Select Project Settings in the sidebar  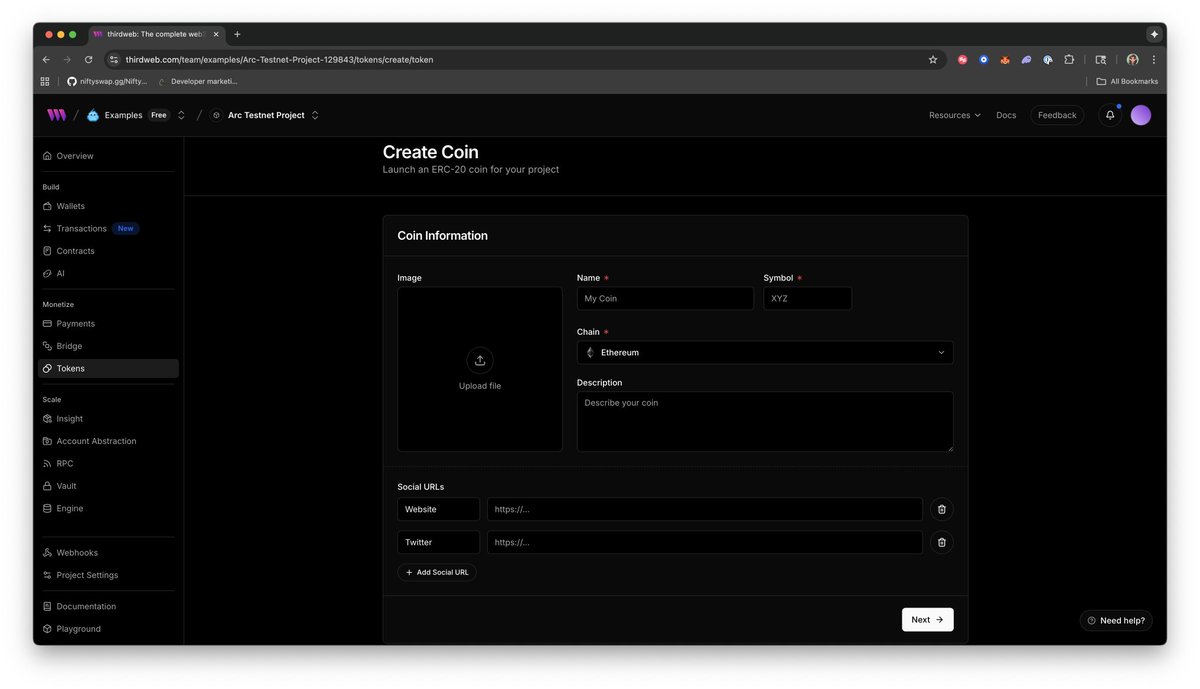[87, 575]
